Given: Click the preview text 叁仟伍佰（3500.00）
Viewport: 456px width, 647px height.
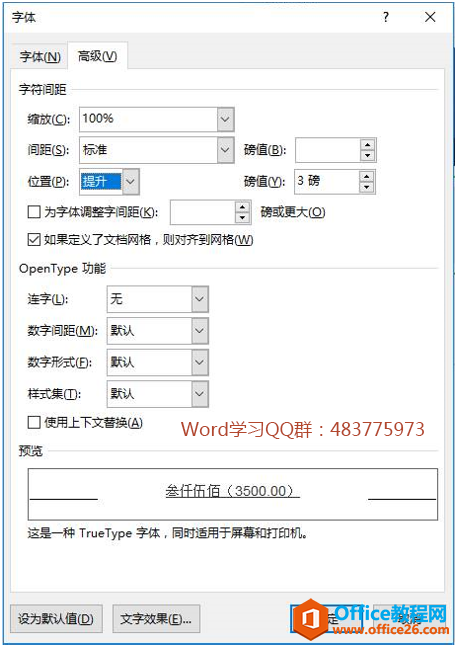Looking at the screenshot, I should (232, 491).
